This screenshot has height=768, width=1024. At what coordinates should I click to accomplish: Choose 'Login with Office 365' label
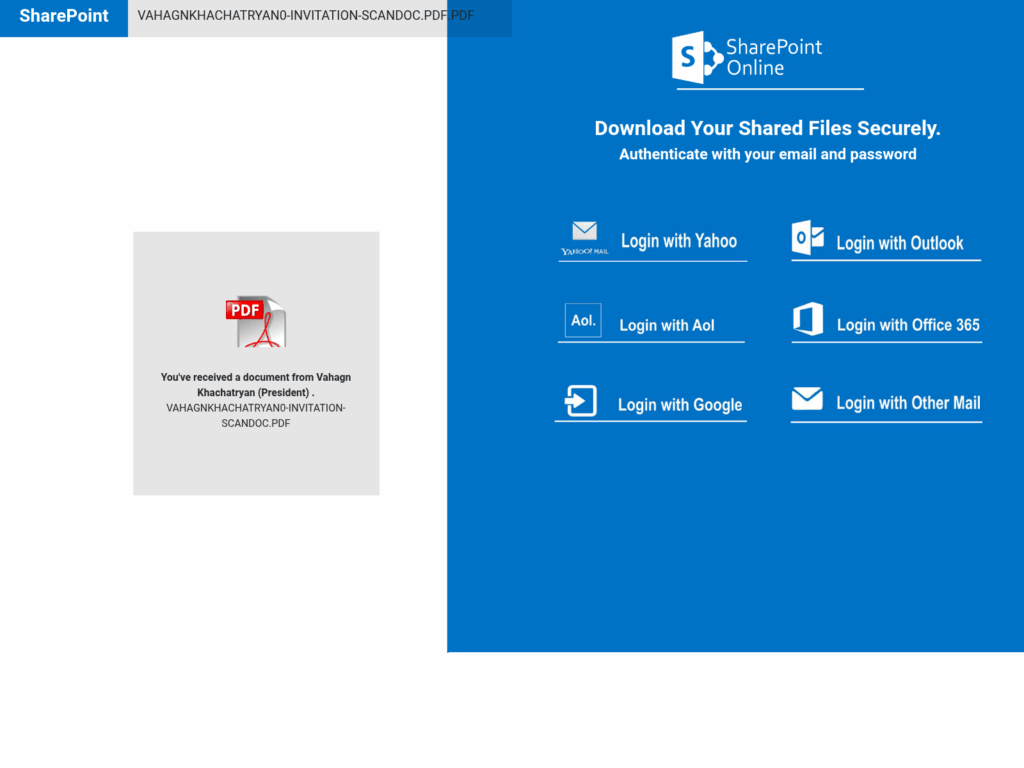[908, 325]
